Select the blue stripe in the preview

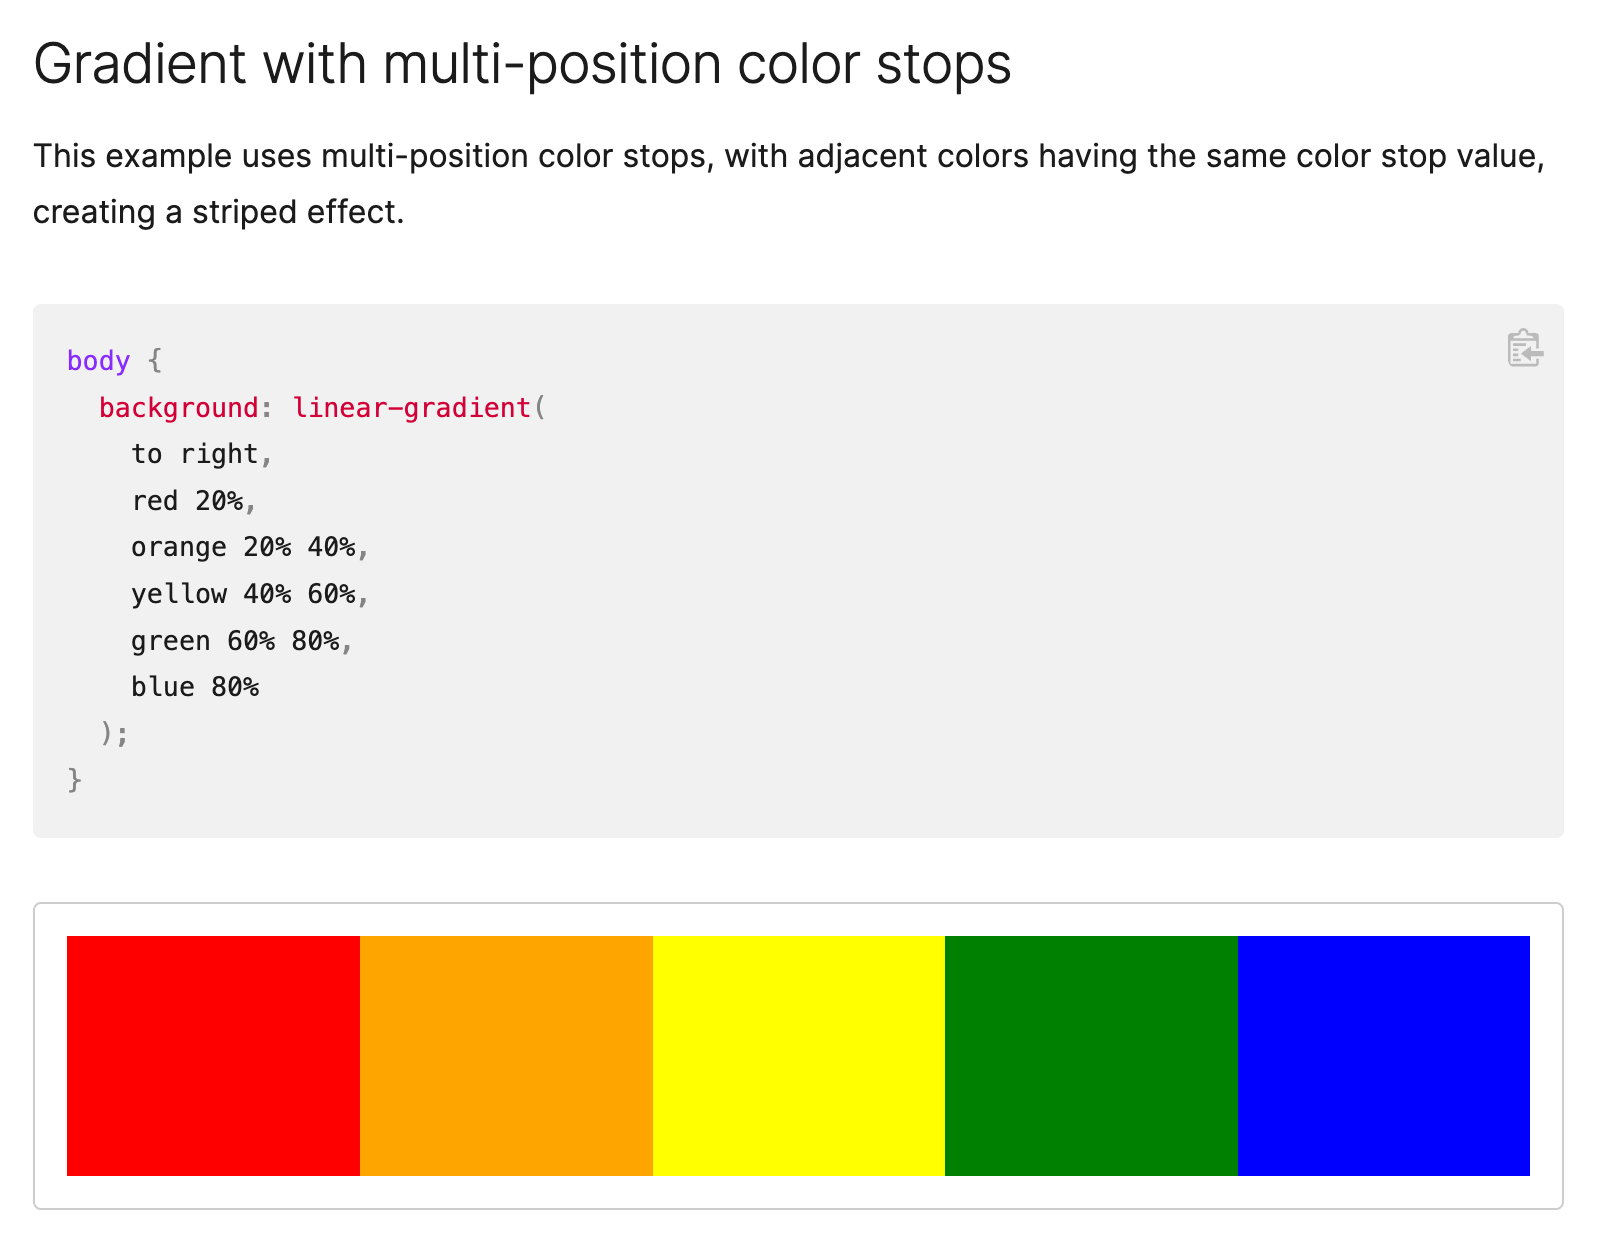point(1383,1055)
